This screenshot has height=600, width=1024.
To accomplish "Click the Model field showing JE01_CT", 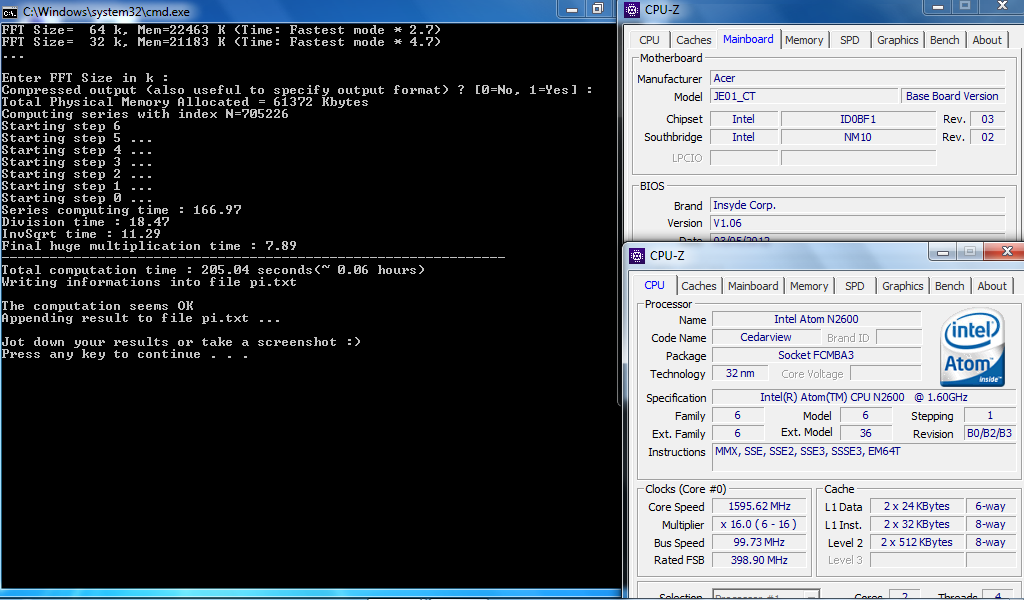I will pyautogui.click(x=804, y=96).
